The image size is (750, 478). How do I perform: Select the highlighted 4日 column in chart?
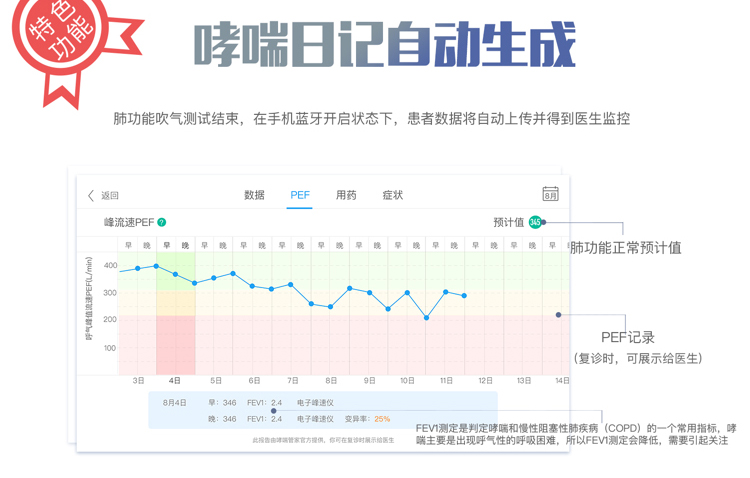176,313
